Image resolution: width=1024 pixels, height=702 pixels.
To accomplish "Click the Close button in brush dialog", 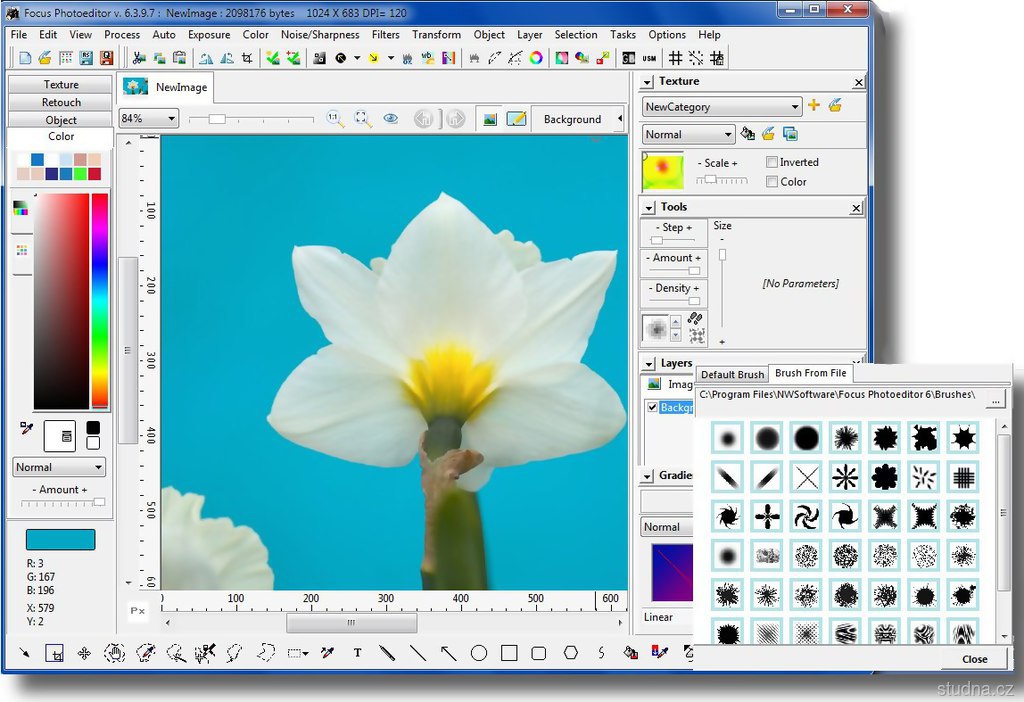I will [974, 659].
